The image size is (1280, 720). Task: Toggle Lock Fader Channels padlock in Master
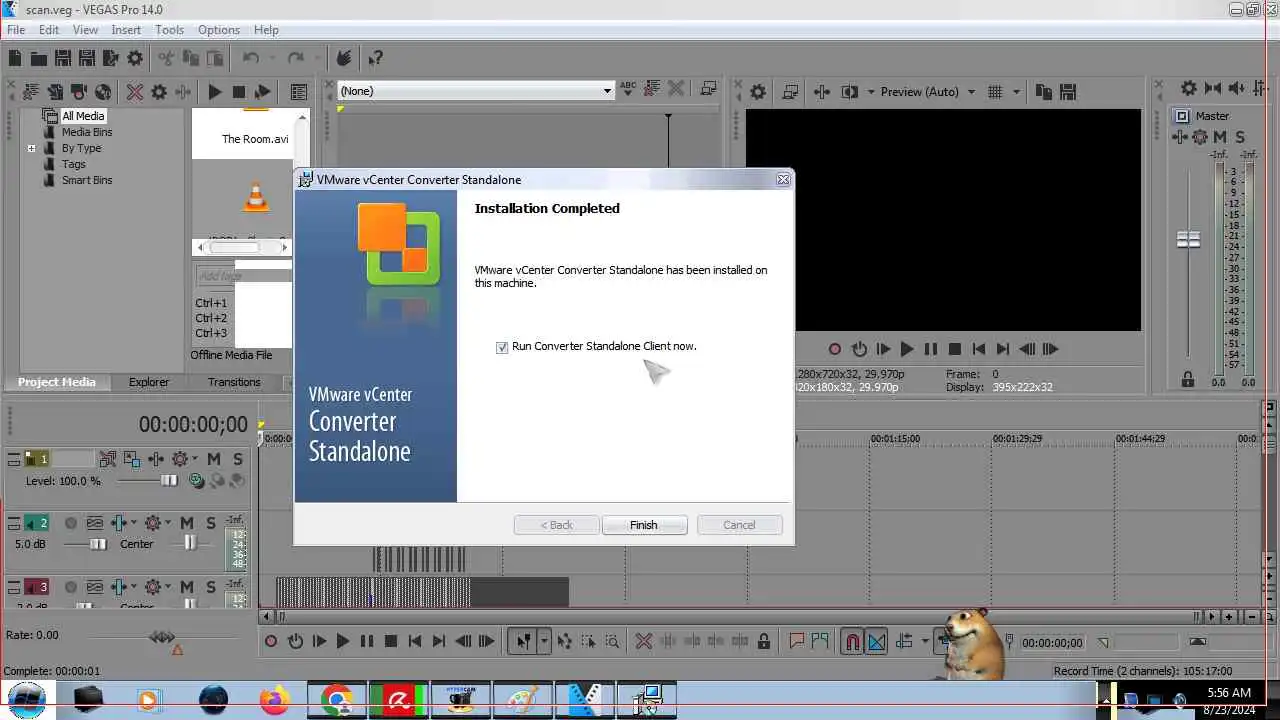[x=1188, y=380]
